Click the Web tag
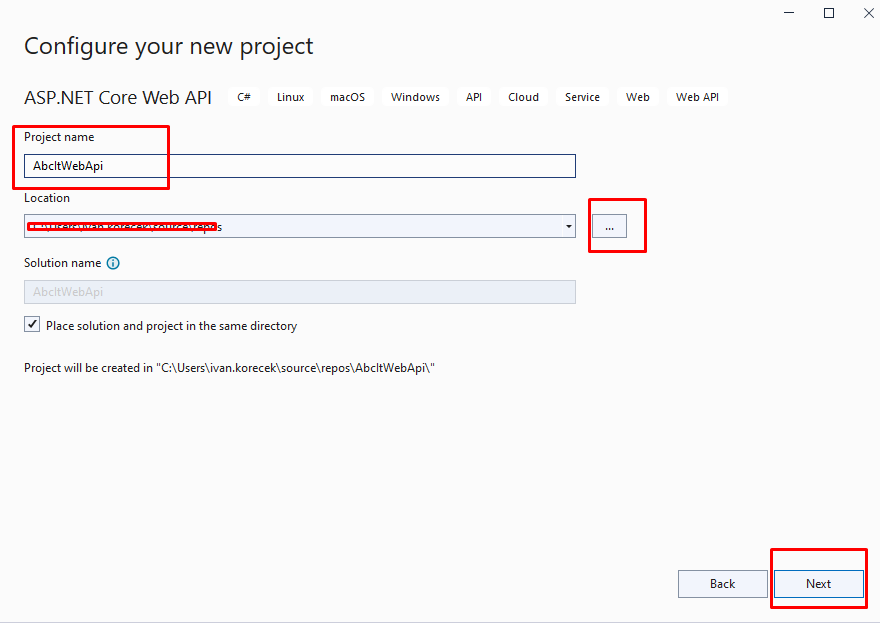Viewport: 880px width, 623px height. pyautogui.click(x=638, y=97)
